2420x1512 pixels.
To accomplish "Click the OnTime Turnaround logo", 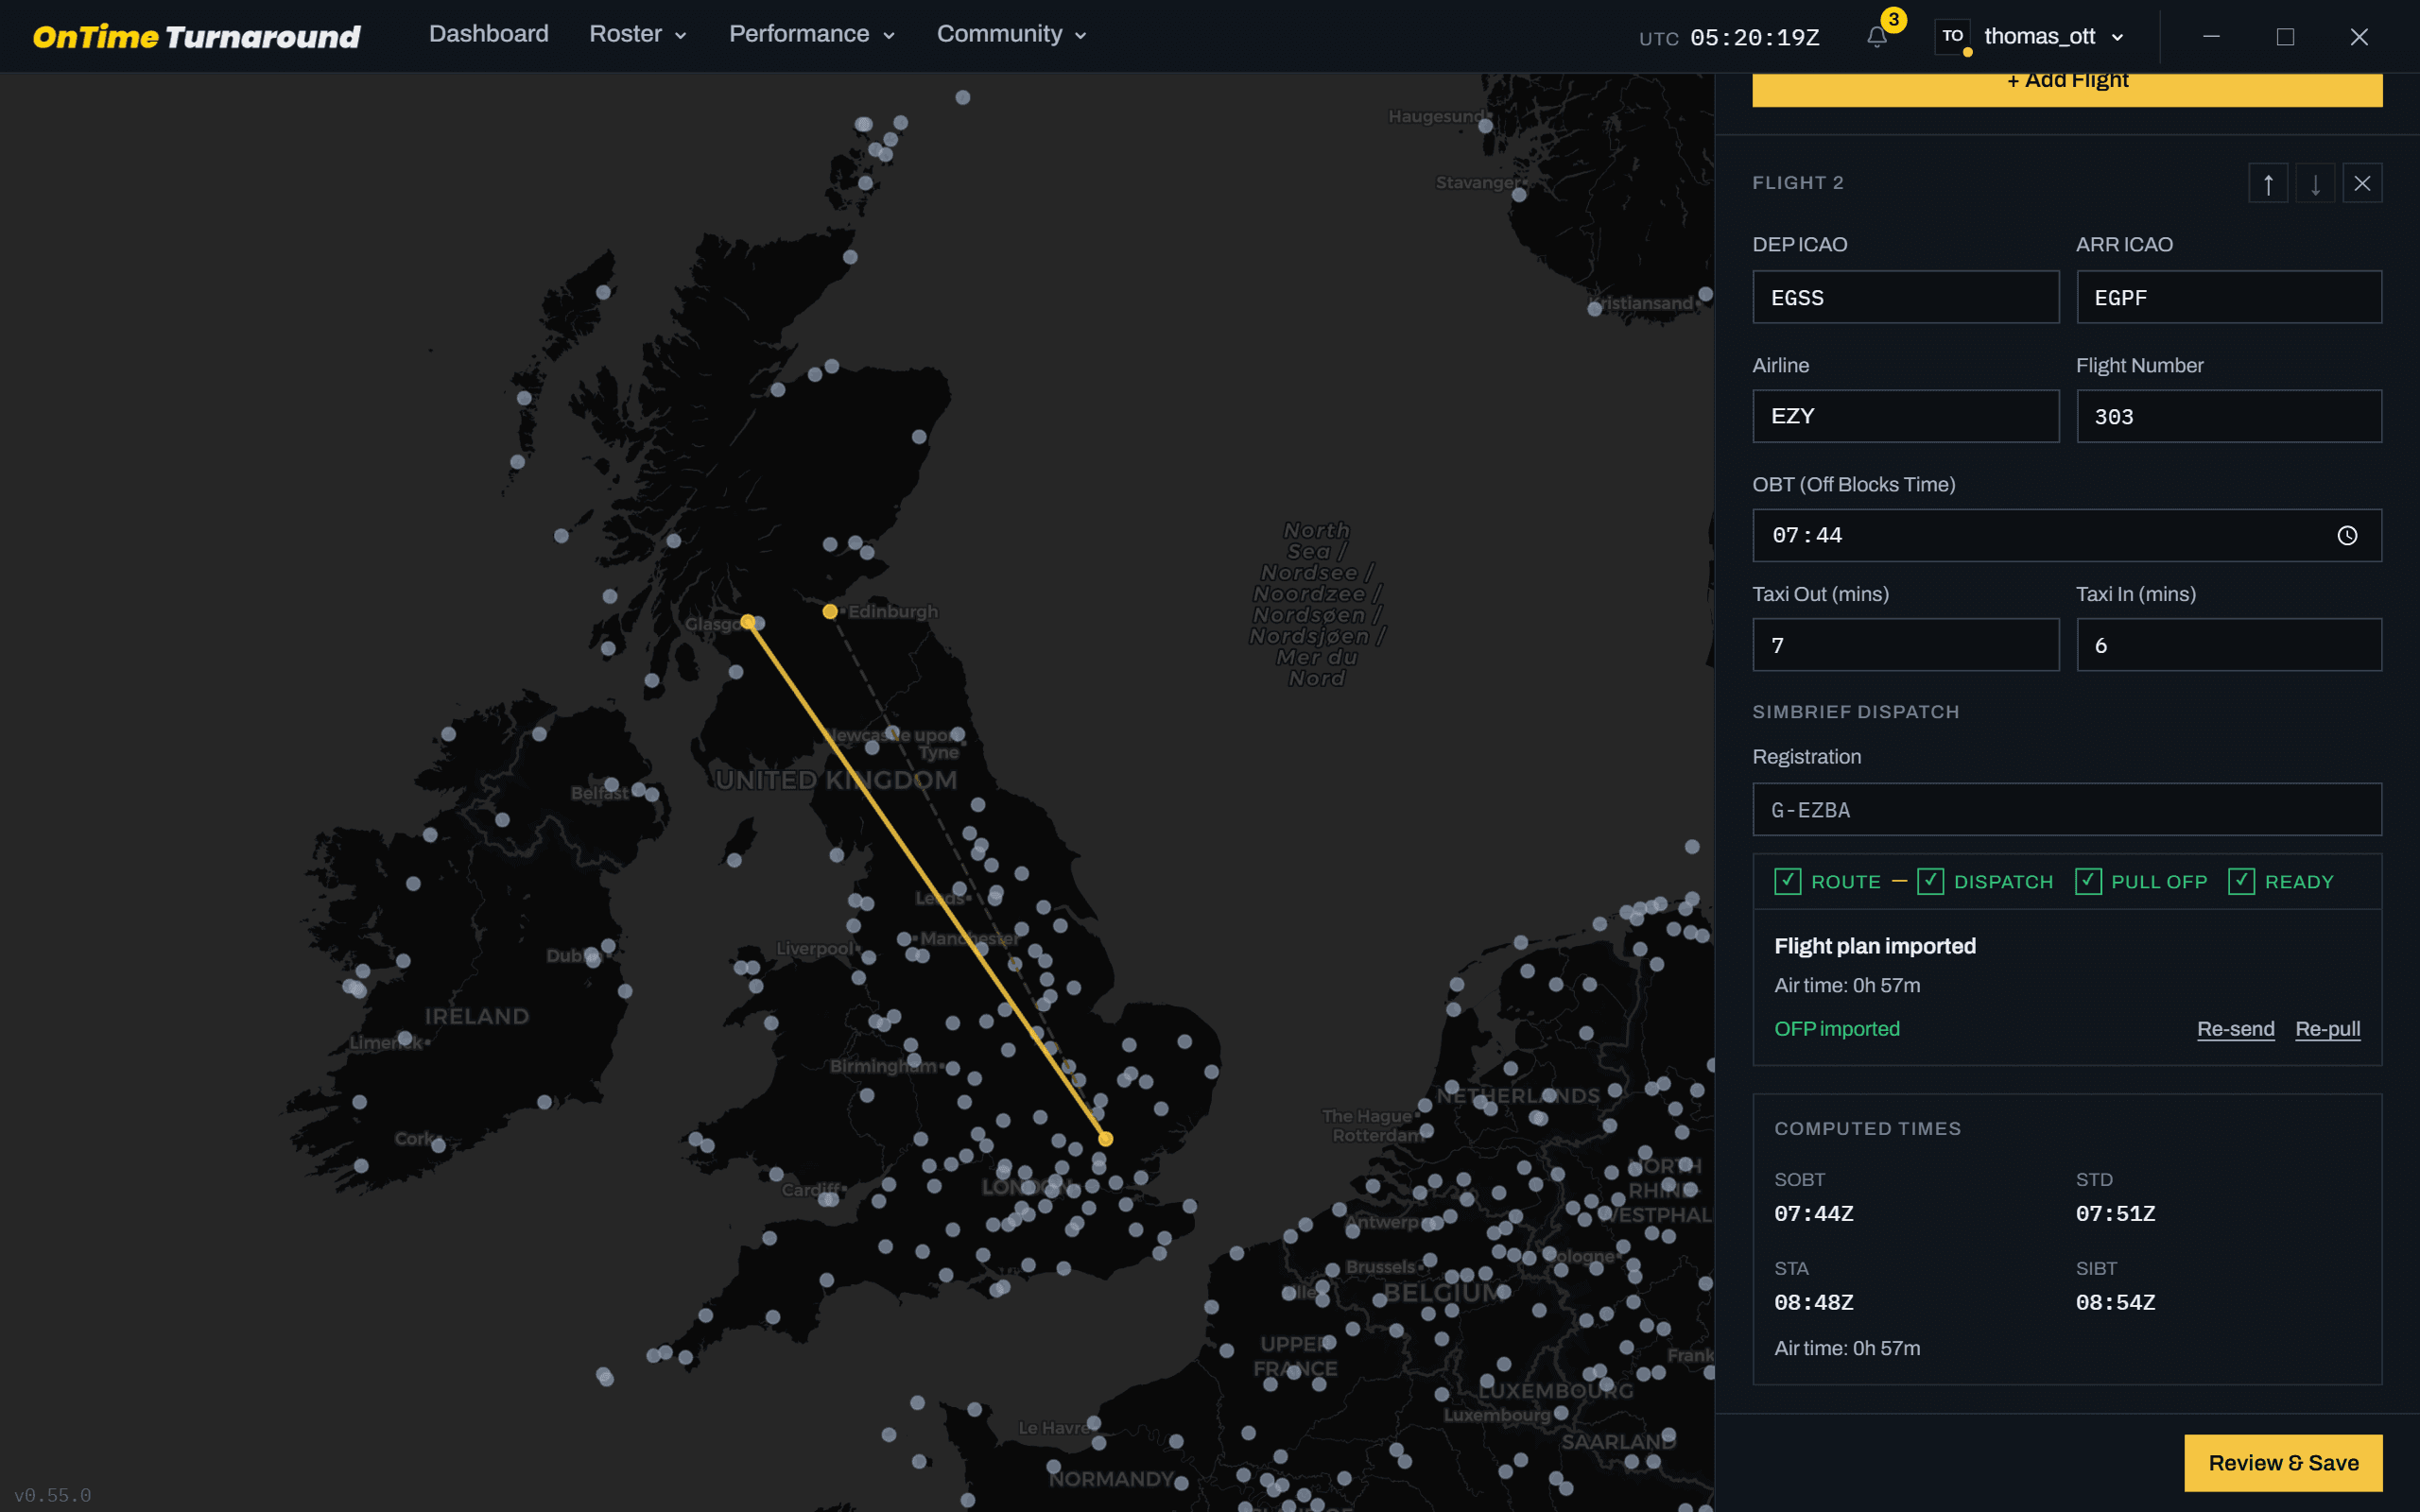I will (x=197, y=37).
